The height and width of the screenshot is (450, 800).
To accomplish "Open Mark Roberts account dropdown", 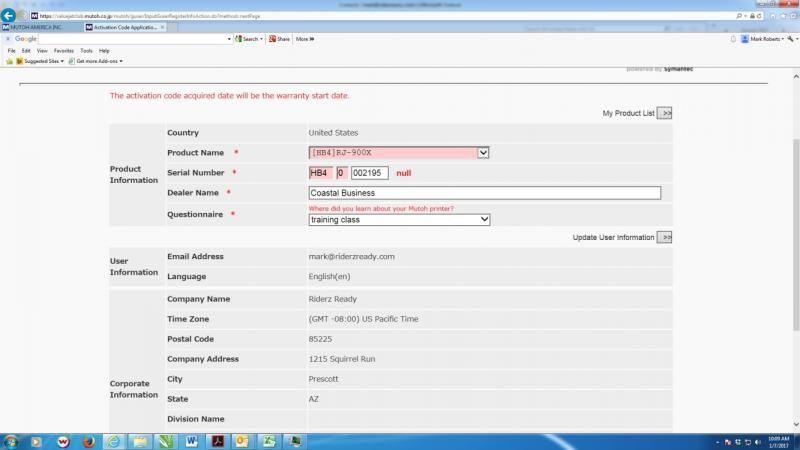I will (763, 39).
